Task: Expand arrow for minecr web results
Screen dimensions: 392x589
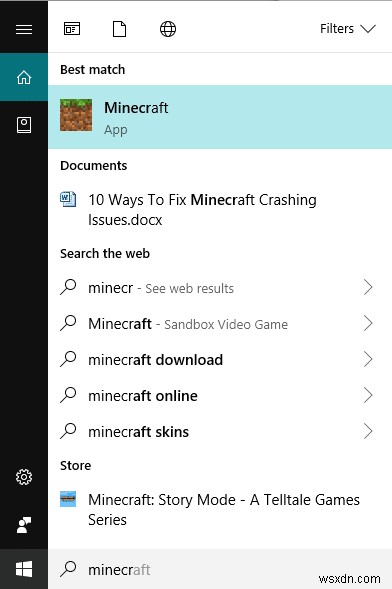Action: (x=368, y=288)
